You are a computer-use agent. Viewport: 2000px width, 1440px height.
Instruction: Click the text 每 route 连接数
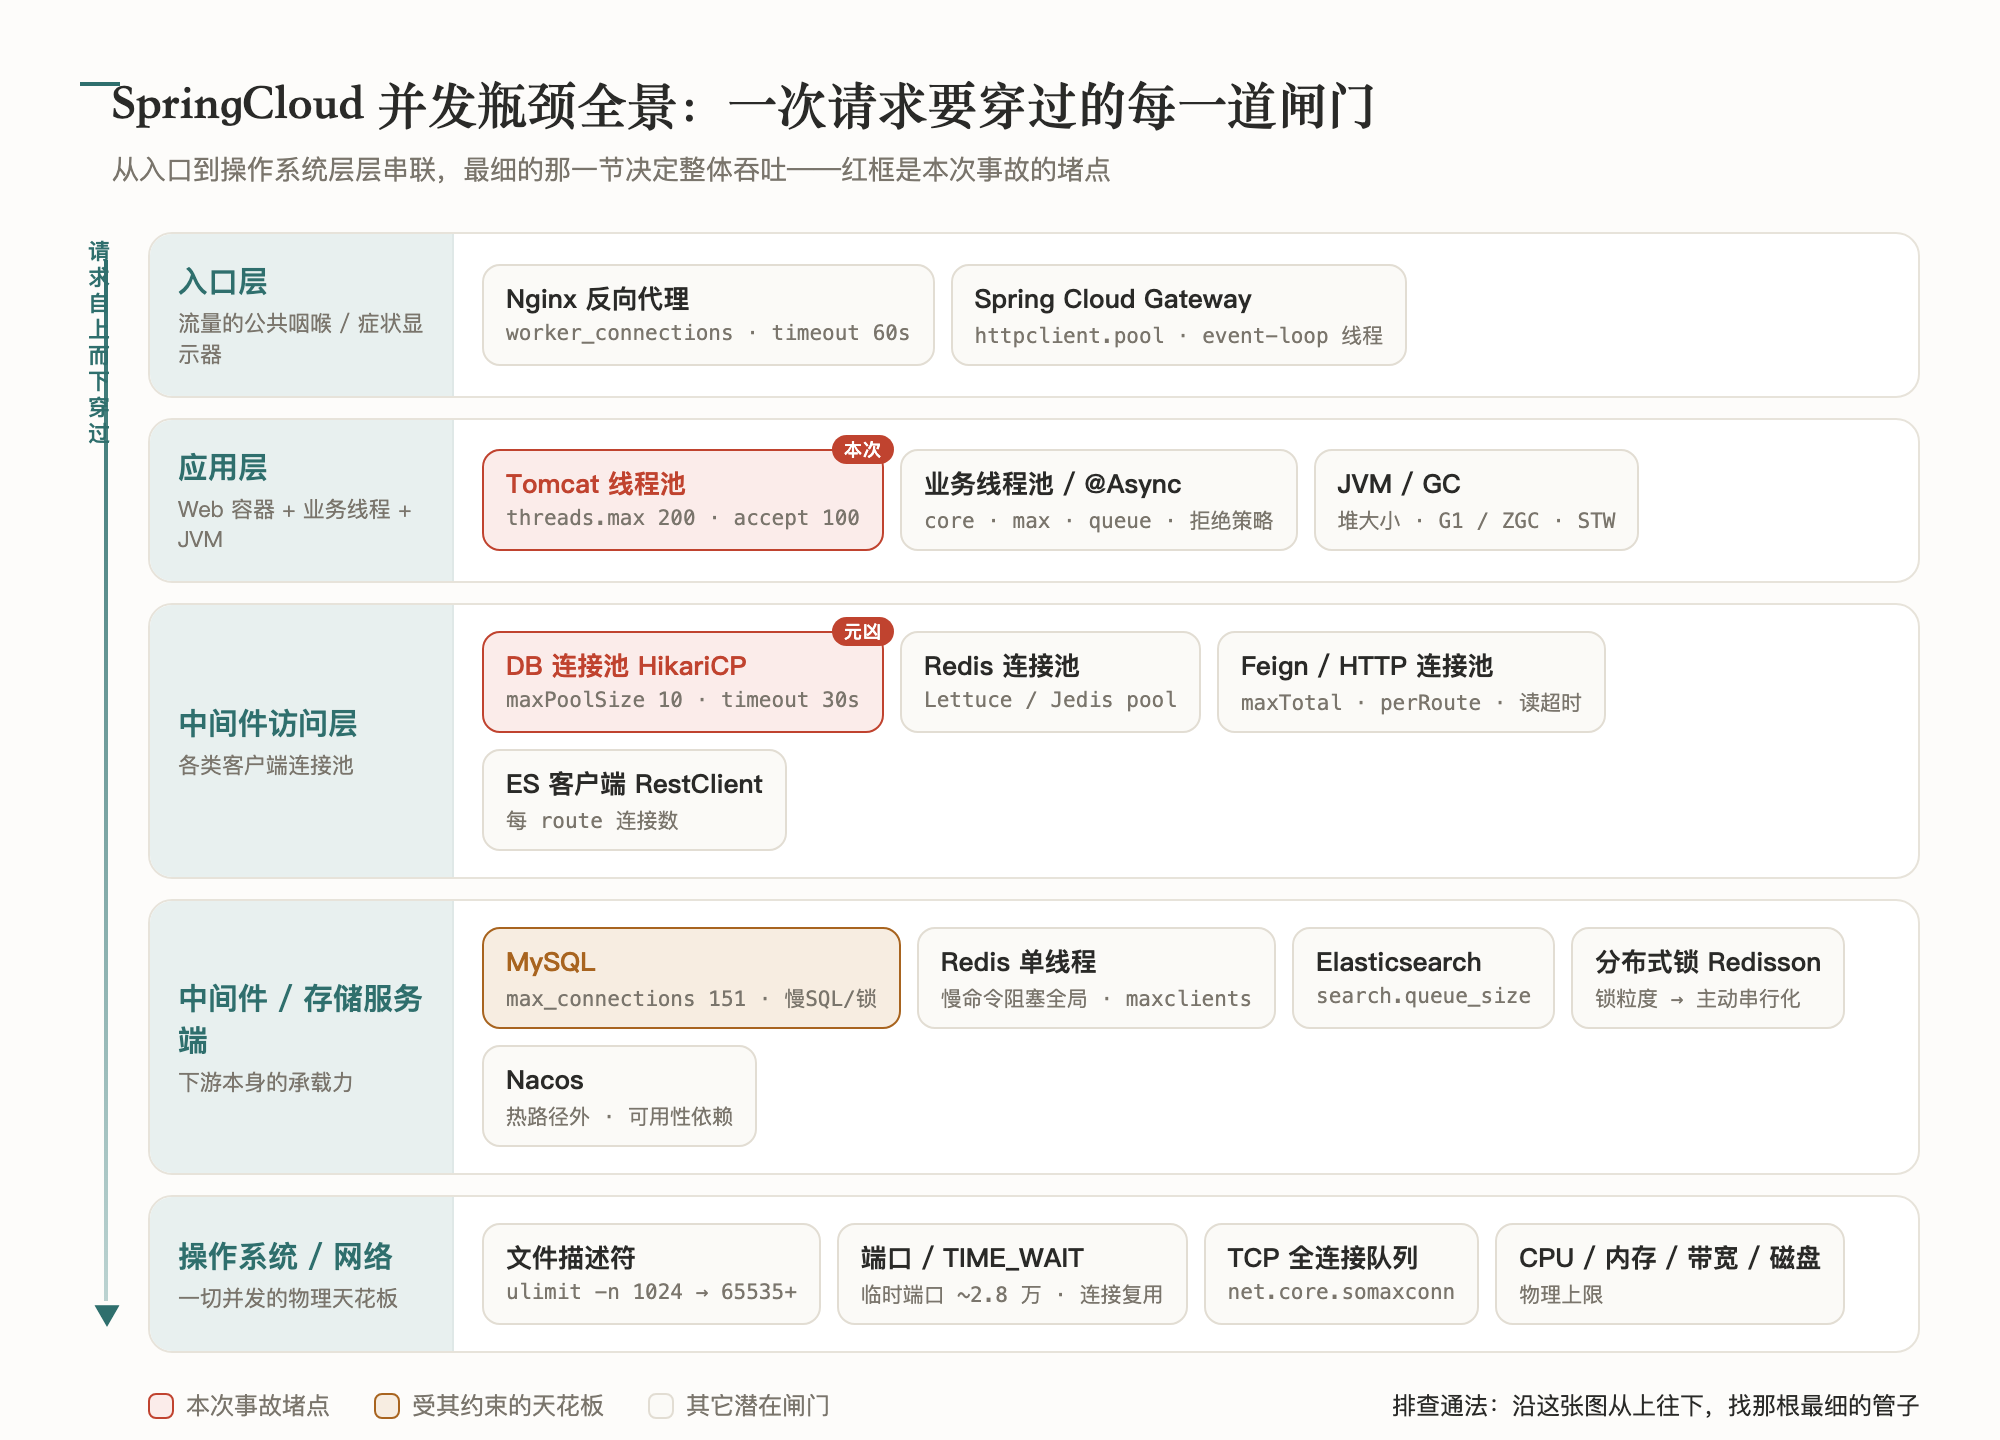tap(592, 821)
